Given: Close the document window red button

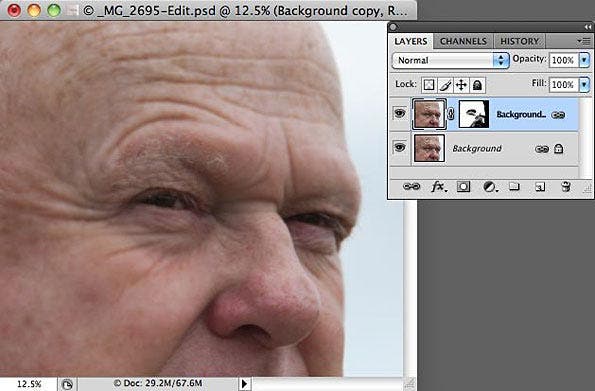Looking at the screenshot, I should click(14, 10).
